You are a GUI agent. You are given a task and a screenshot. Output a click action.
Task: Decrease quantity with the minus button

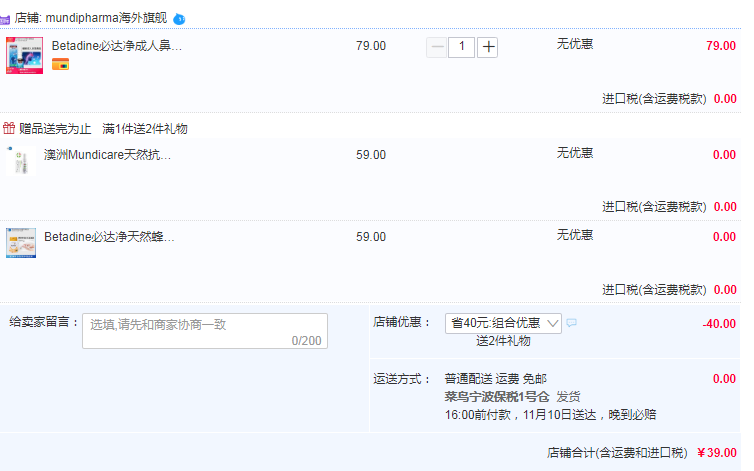click(x=436, y=47)
